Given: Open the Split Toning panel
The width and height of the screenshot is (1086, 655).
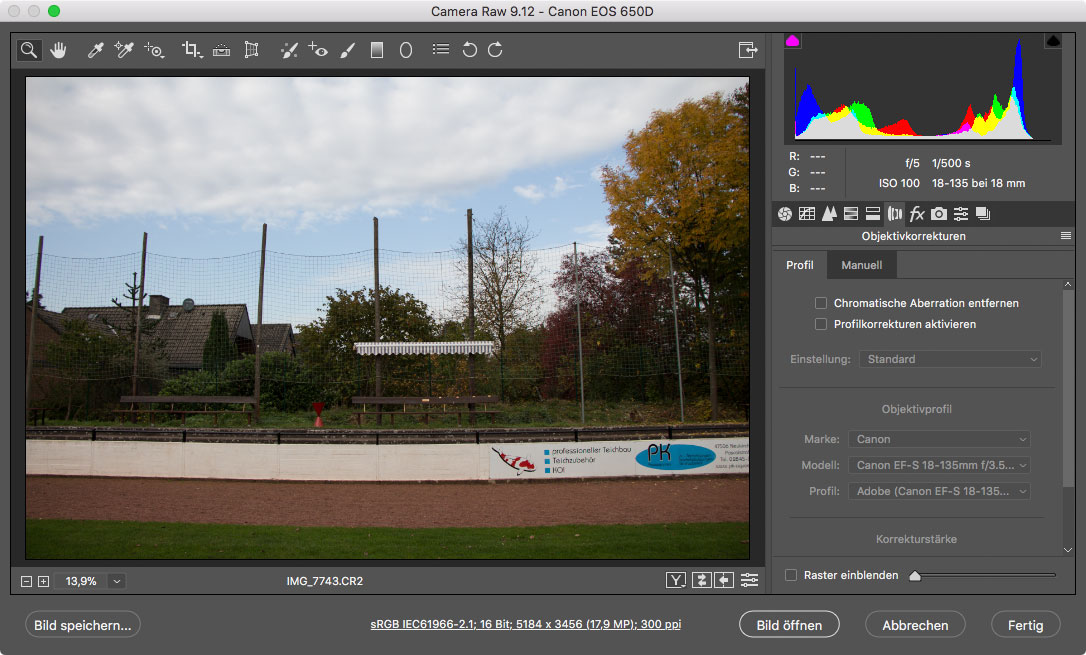Looking at the screenshot, I should tap(873, 214).
